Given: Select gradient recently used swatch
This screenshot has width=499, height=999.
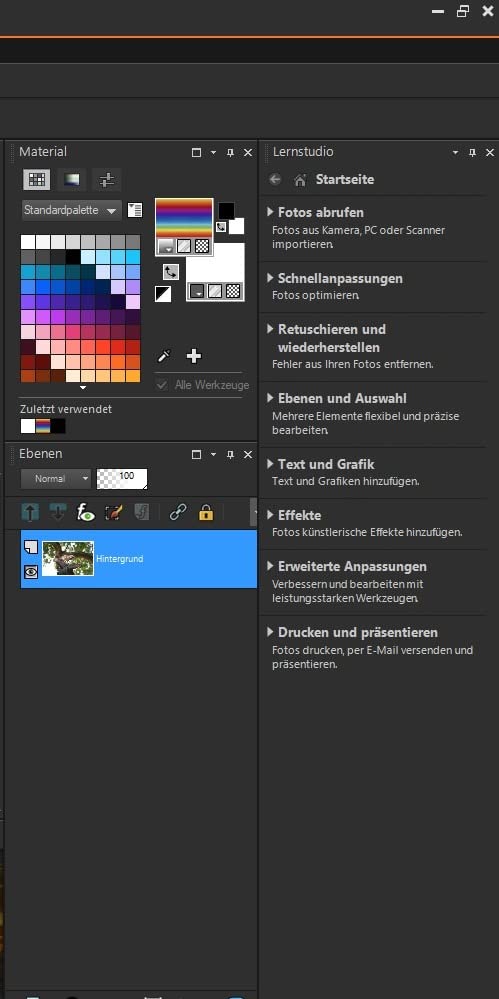Looking at the screenshot, I should pyautogui.click(x=43, y=426).
